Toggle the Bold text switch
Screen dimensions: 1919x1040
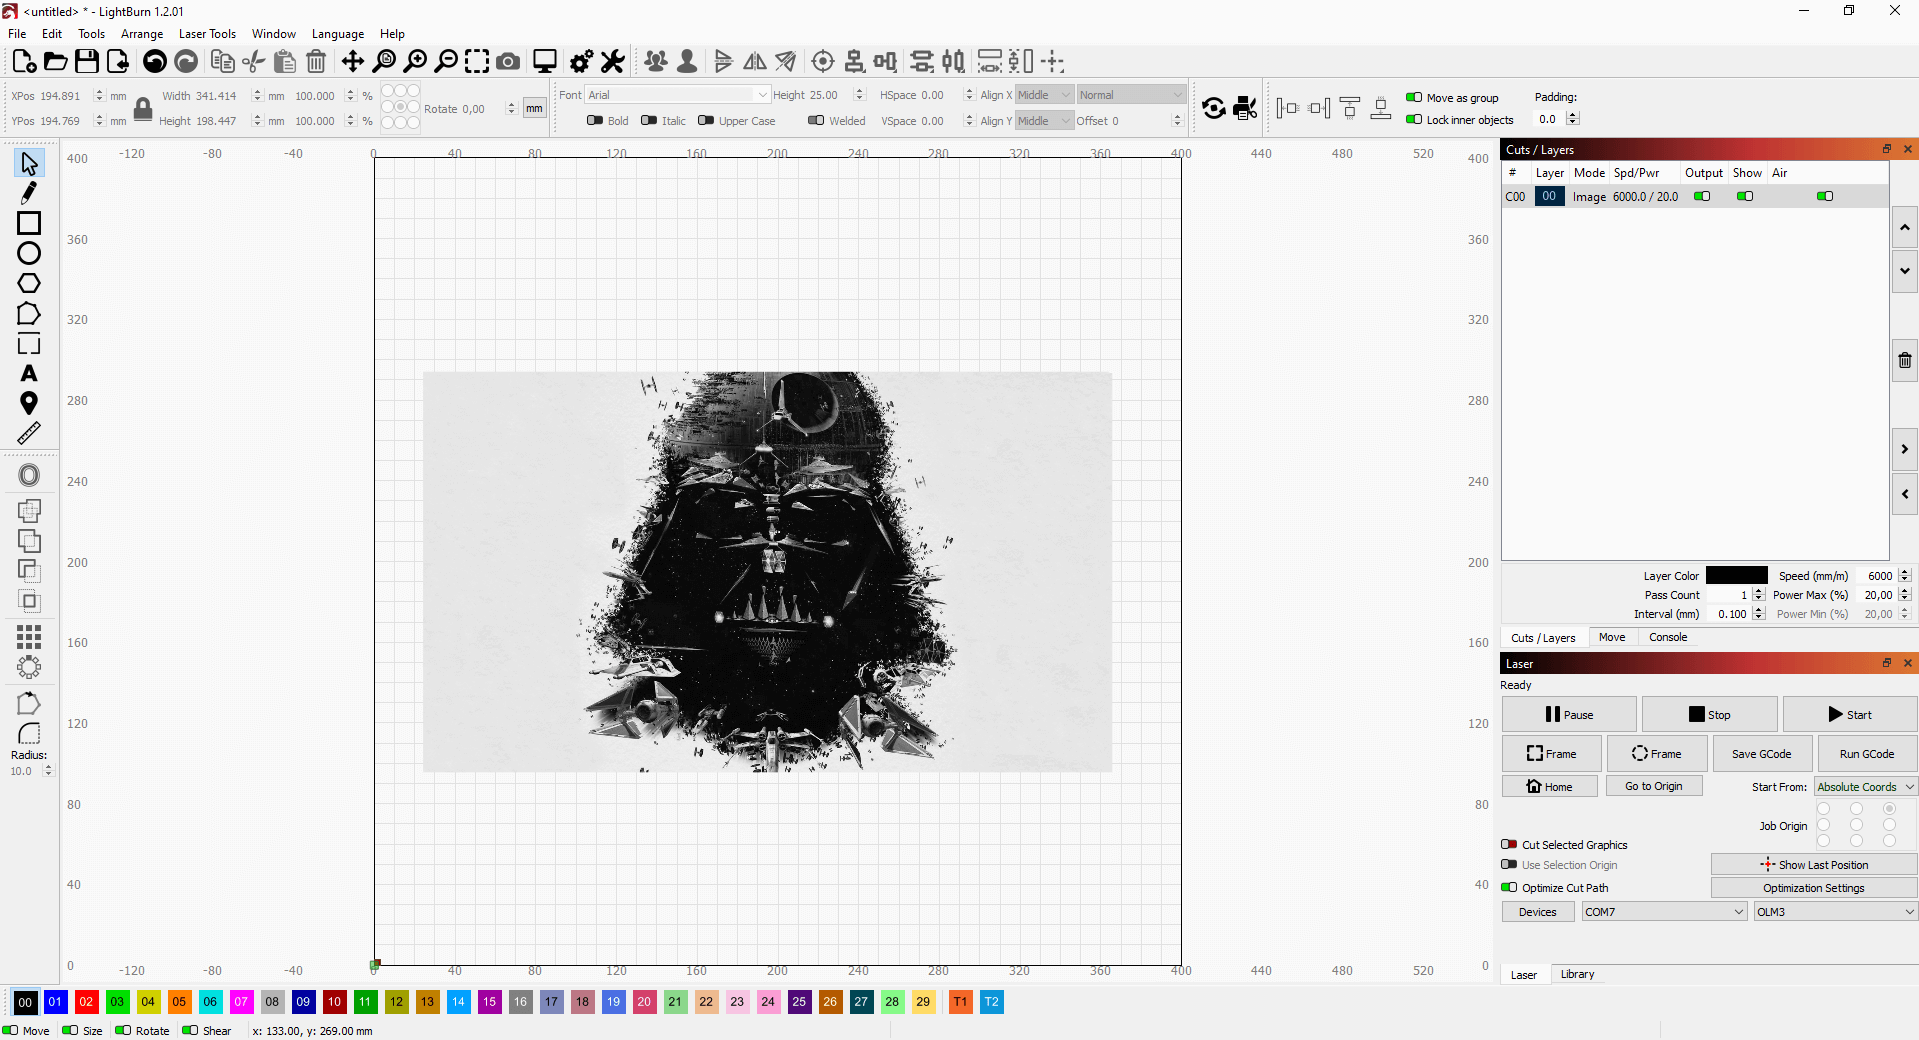tap(595, 121)
